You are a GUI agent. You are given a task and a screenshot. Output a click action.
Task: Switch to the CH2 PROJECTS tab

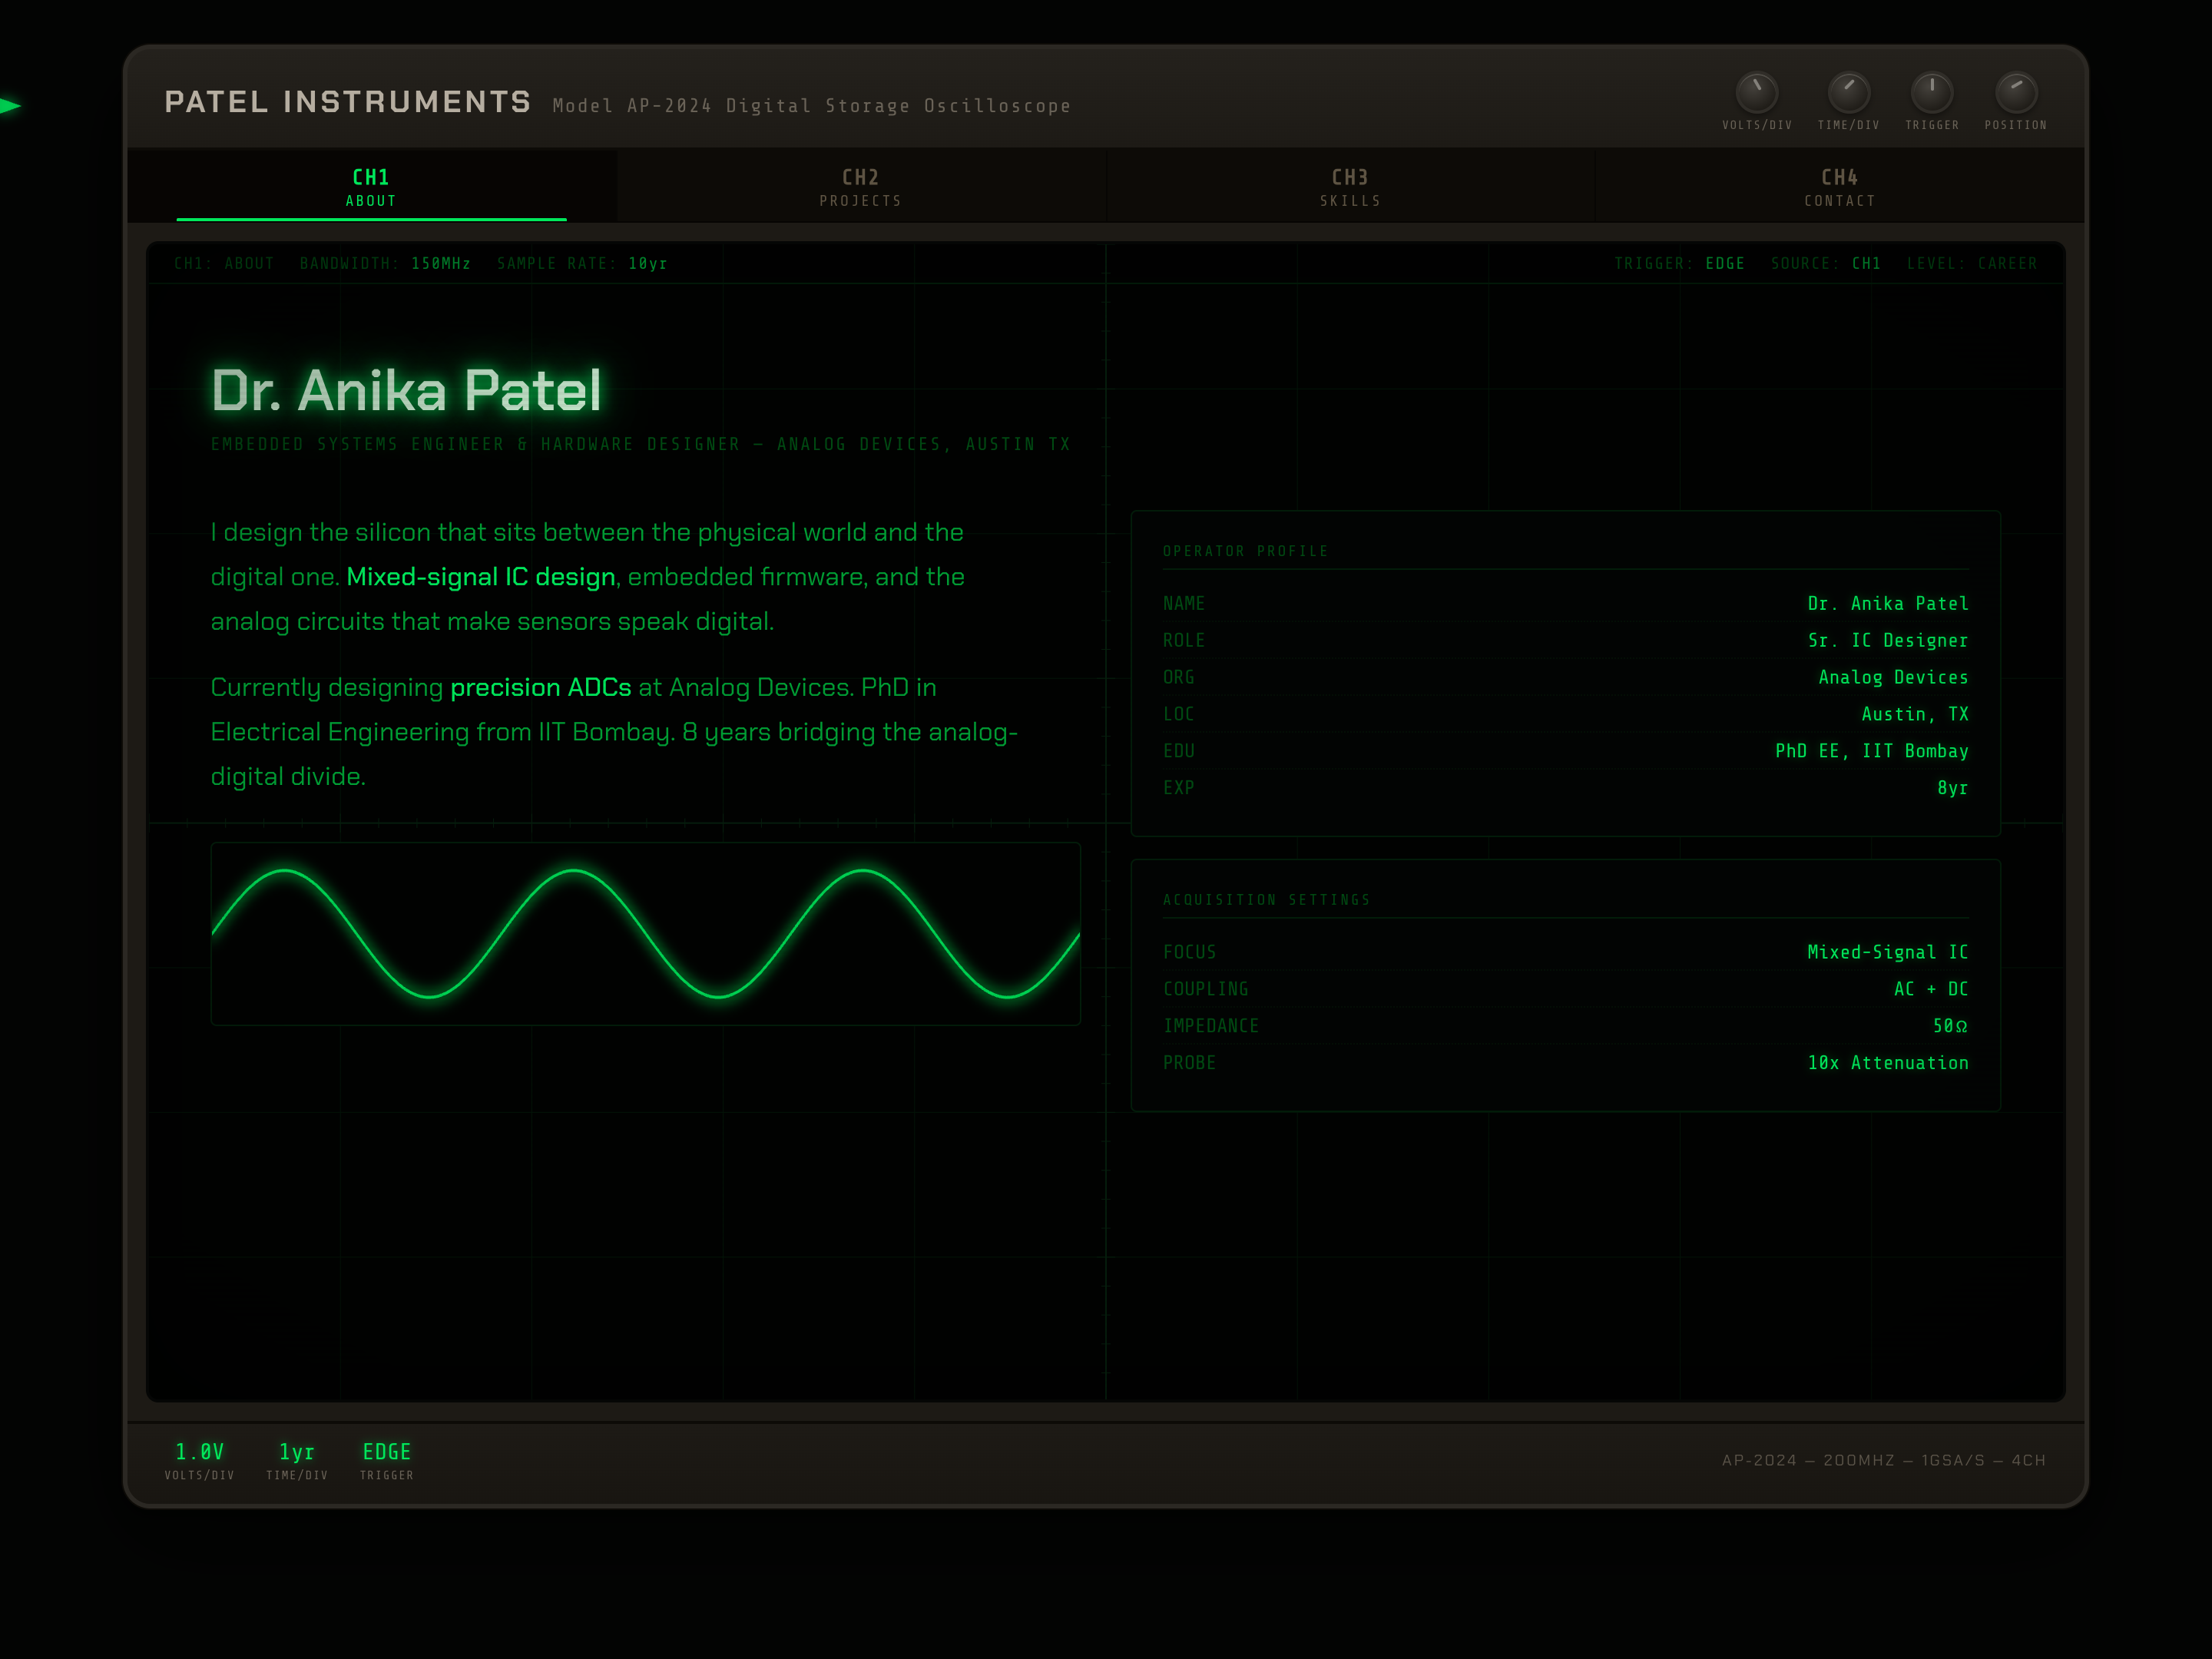pyautogui.click(x=861, y=186)
